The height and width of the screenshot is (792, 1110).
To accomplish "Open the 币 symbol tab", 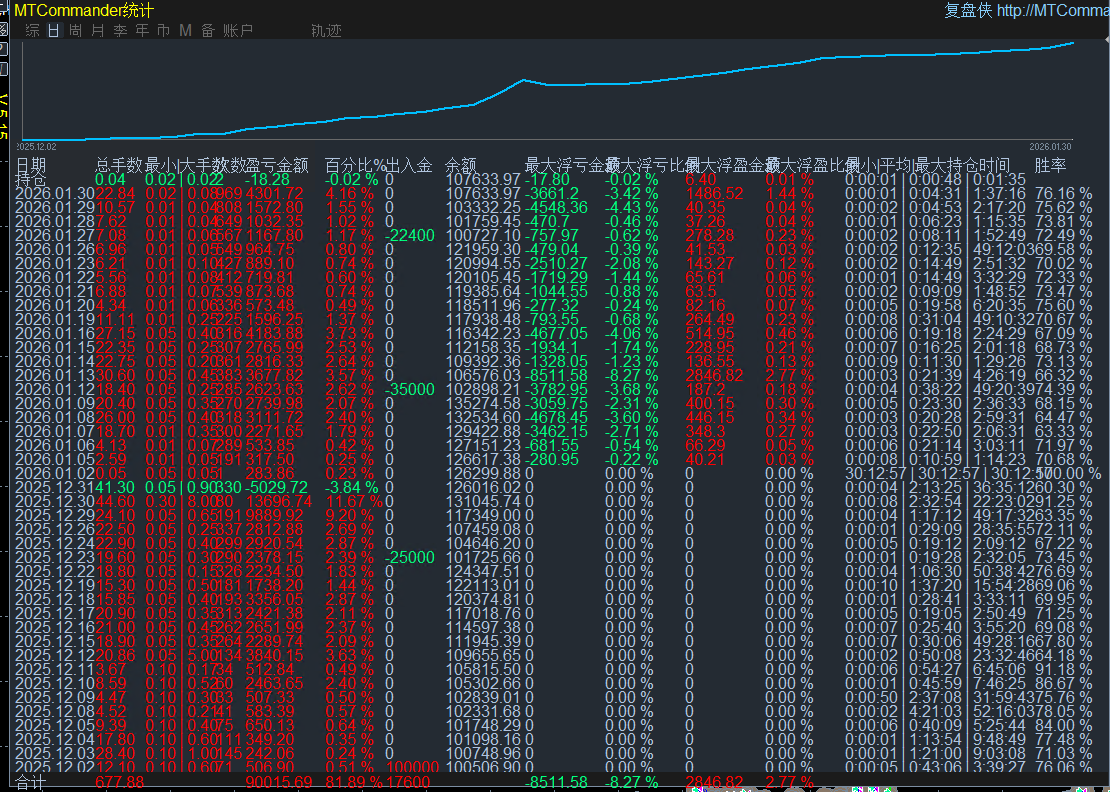I will [164, 30].
